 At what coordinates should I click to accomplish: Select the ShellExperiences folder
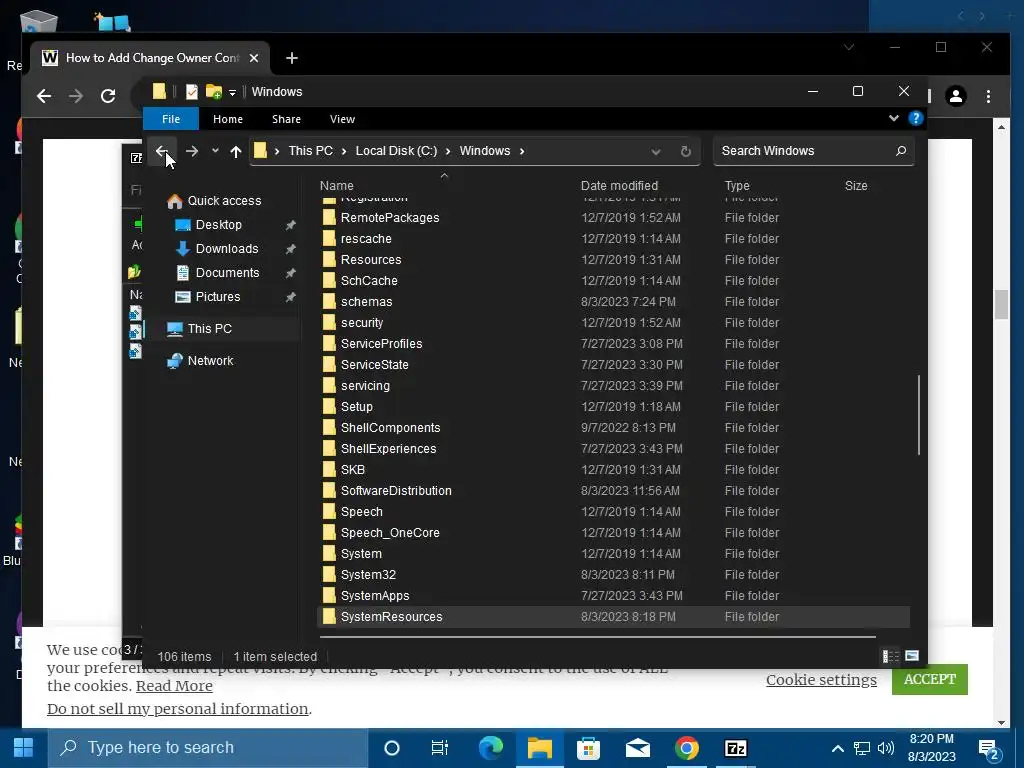pos(389,449)
